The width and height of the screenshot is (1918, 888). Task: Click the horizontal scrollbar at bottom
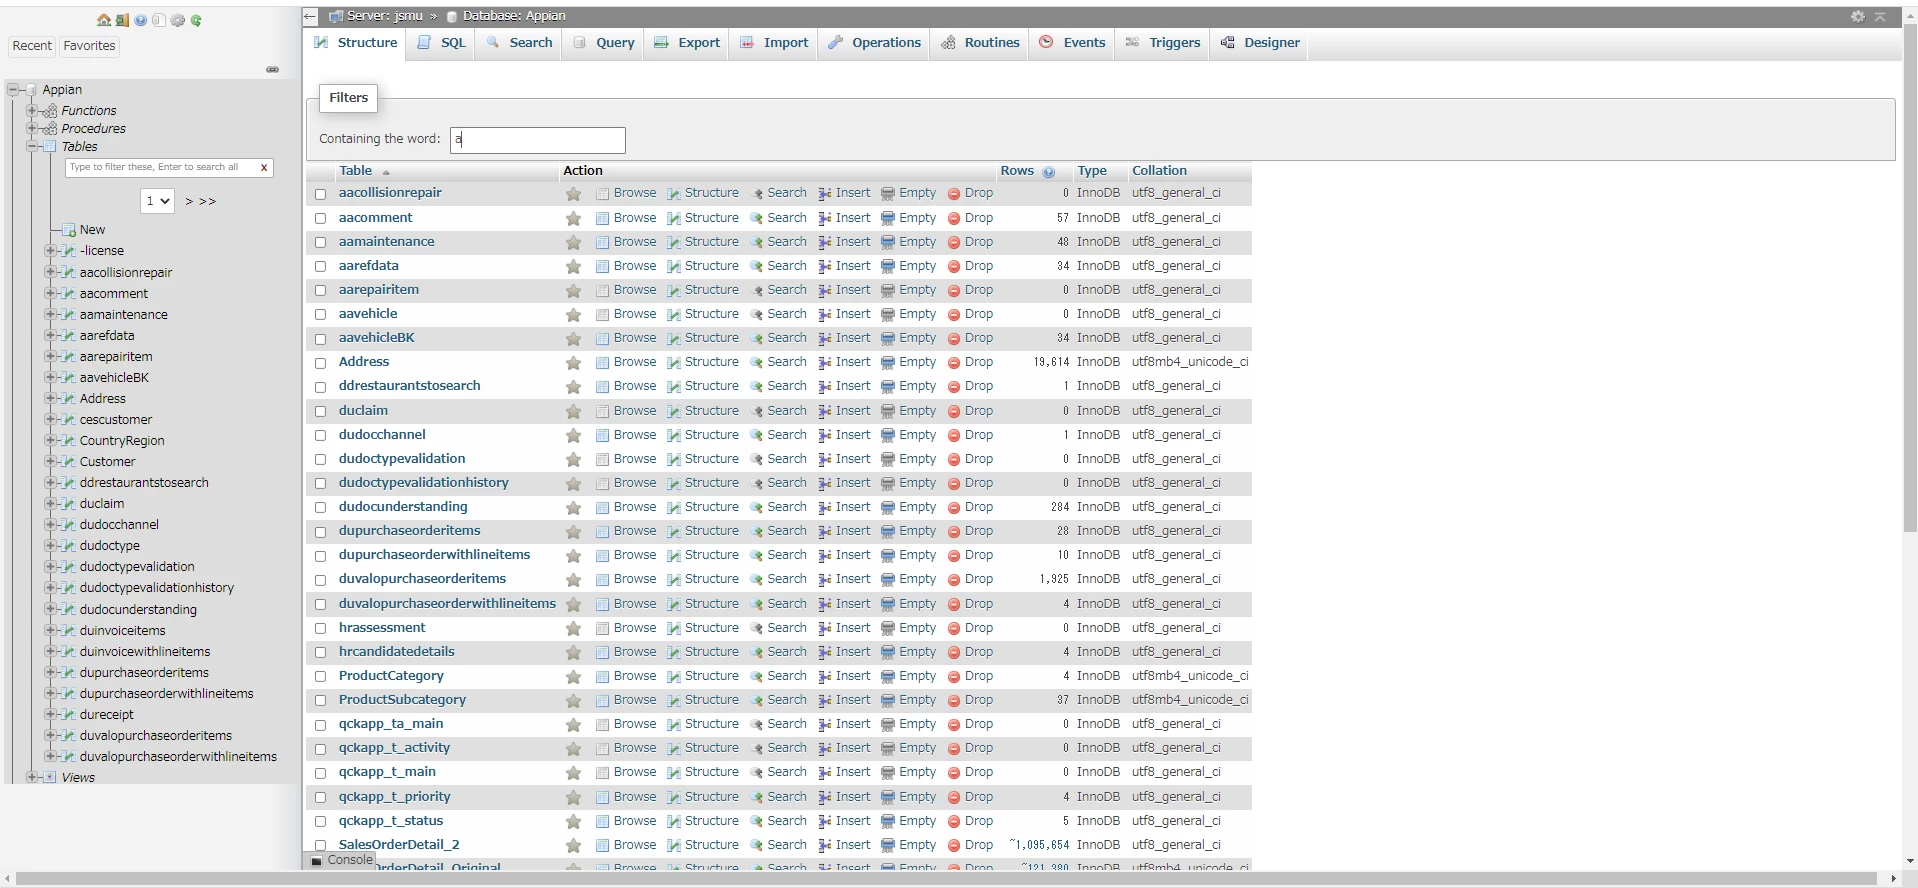pos(946,879)
